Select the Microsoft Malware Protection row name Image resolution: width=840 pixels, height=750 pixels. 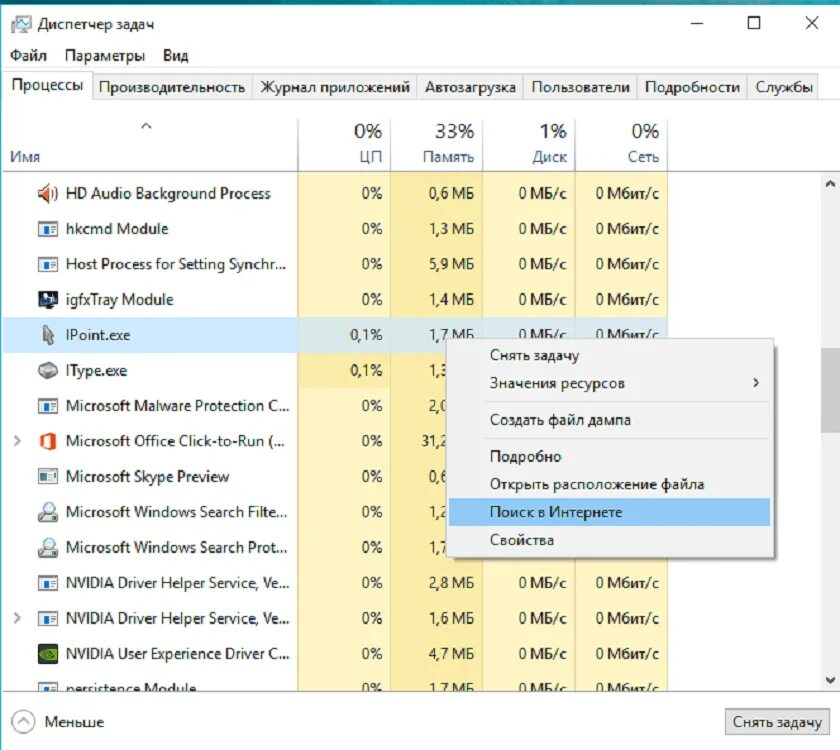click(177, 406)
